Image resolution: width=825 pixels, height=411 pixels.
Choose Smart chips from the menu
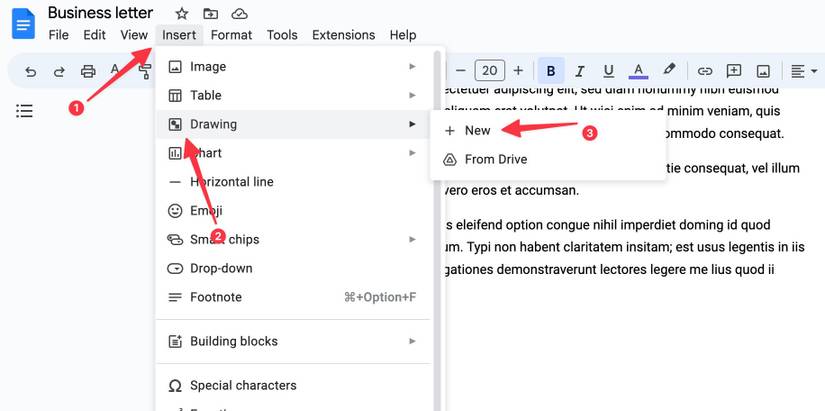tap(294, 239)
